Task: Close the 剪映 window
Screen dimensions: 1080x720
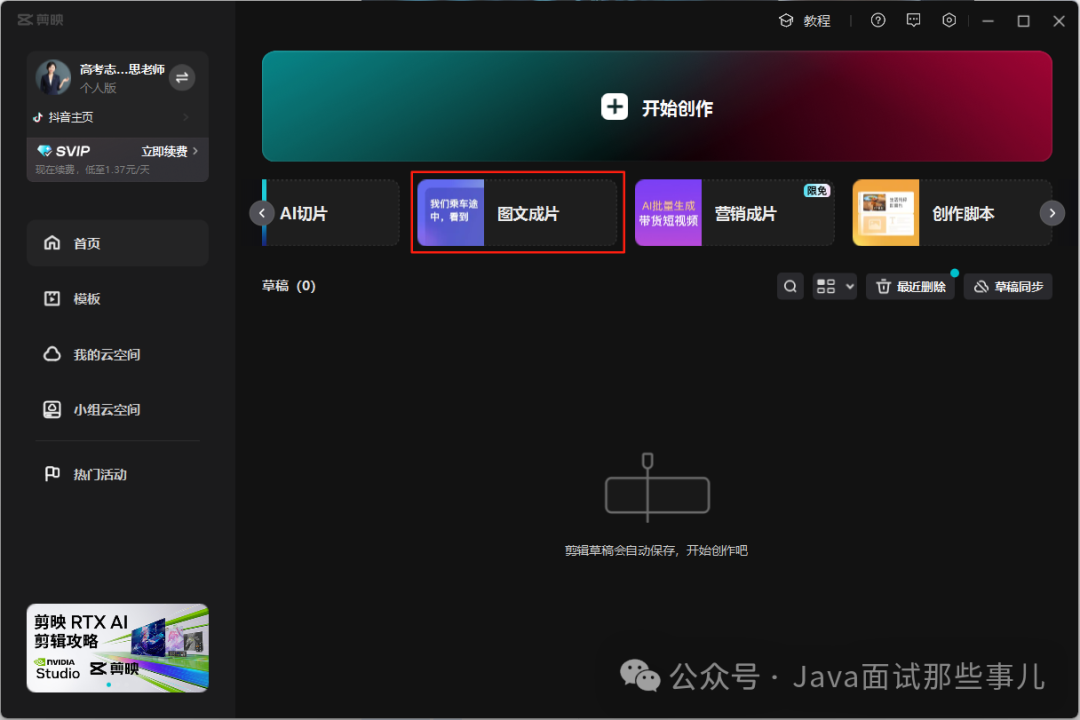Action: [1059, 21]
